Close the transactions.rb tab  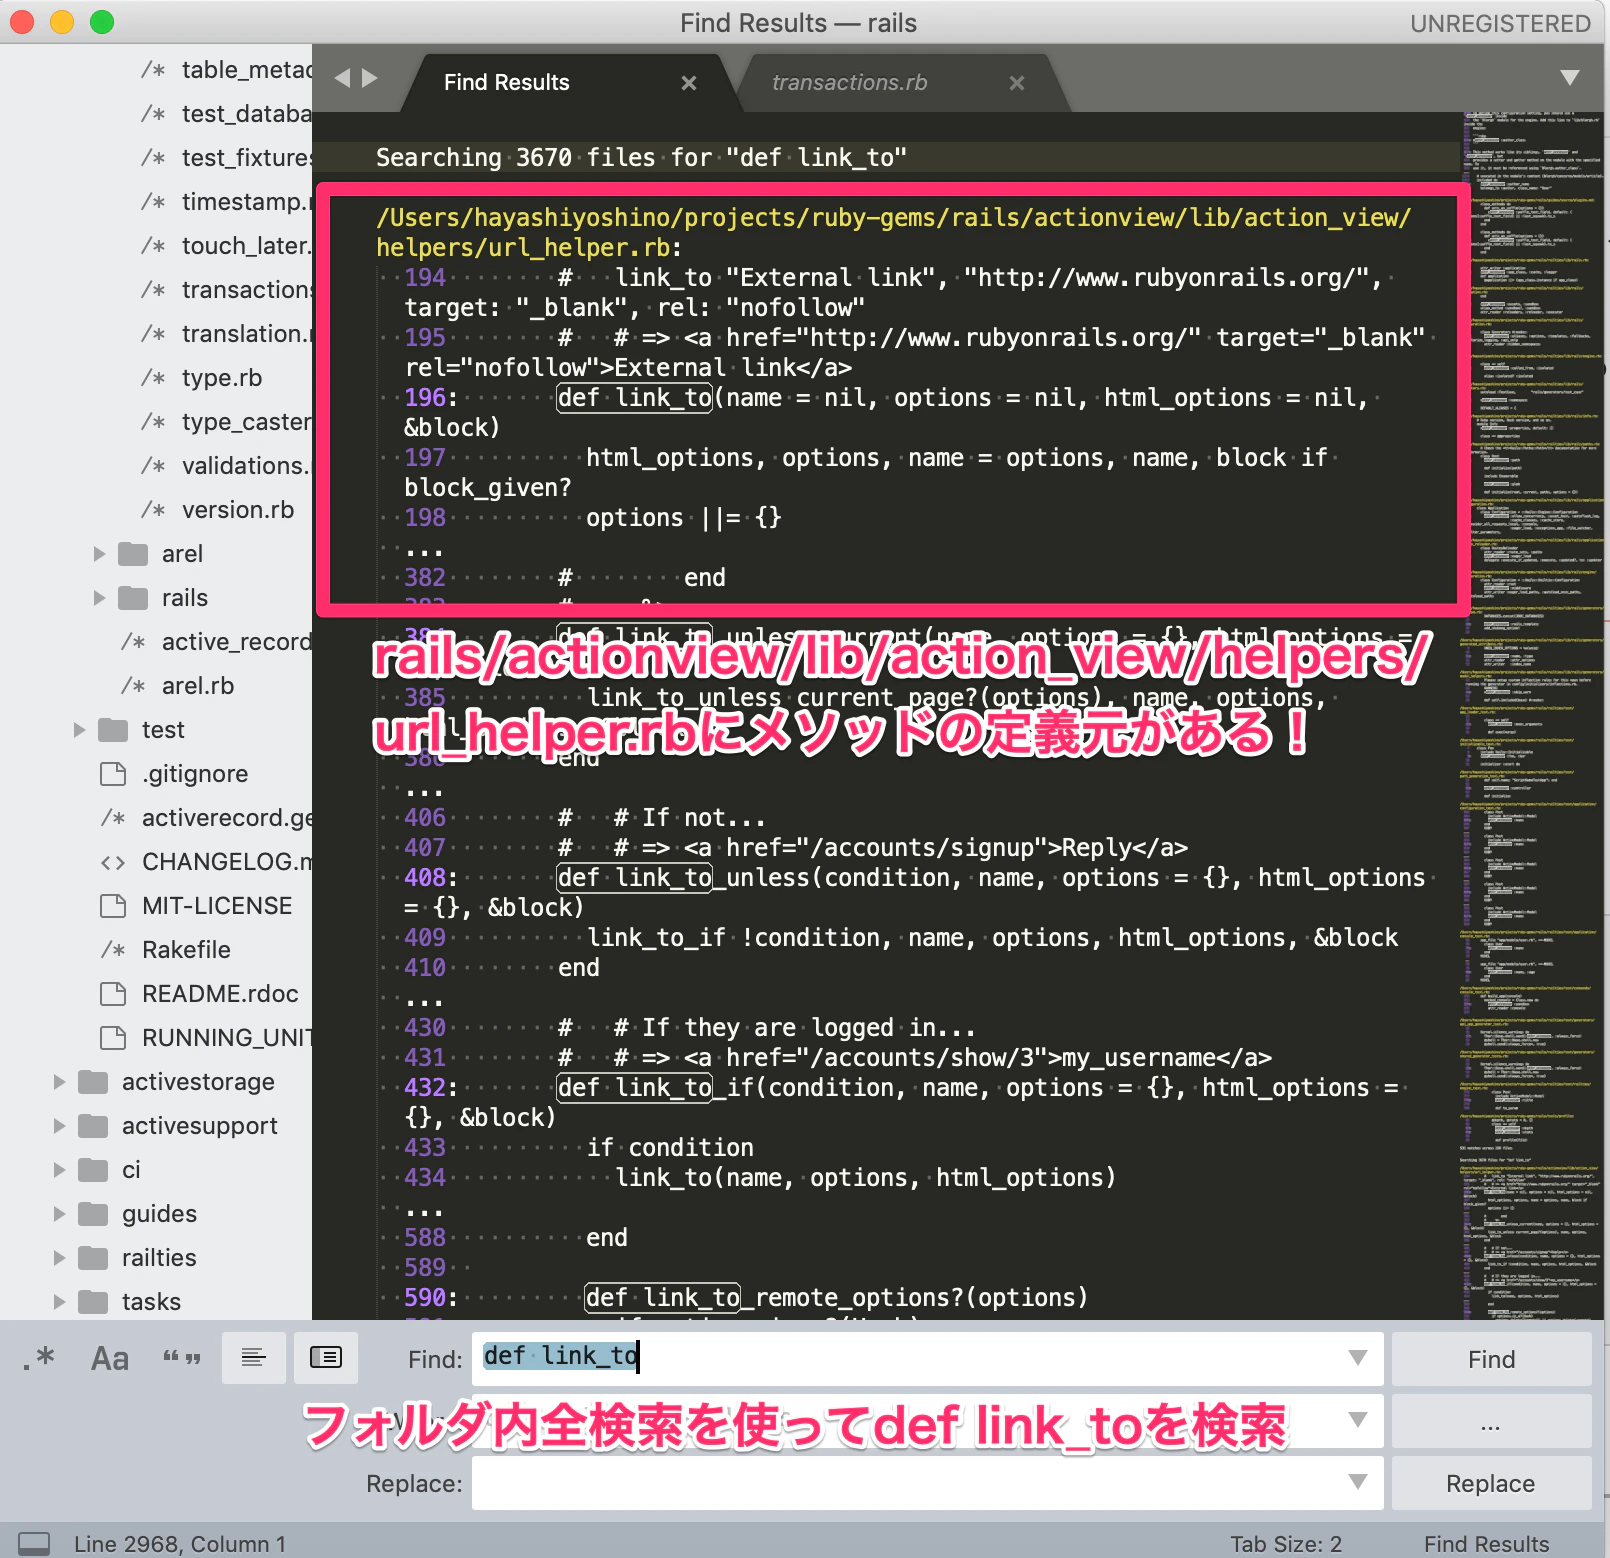[1017, 83]
